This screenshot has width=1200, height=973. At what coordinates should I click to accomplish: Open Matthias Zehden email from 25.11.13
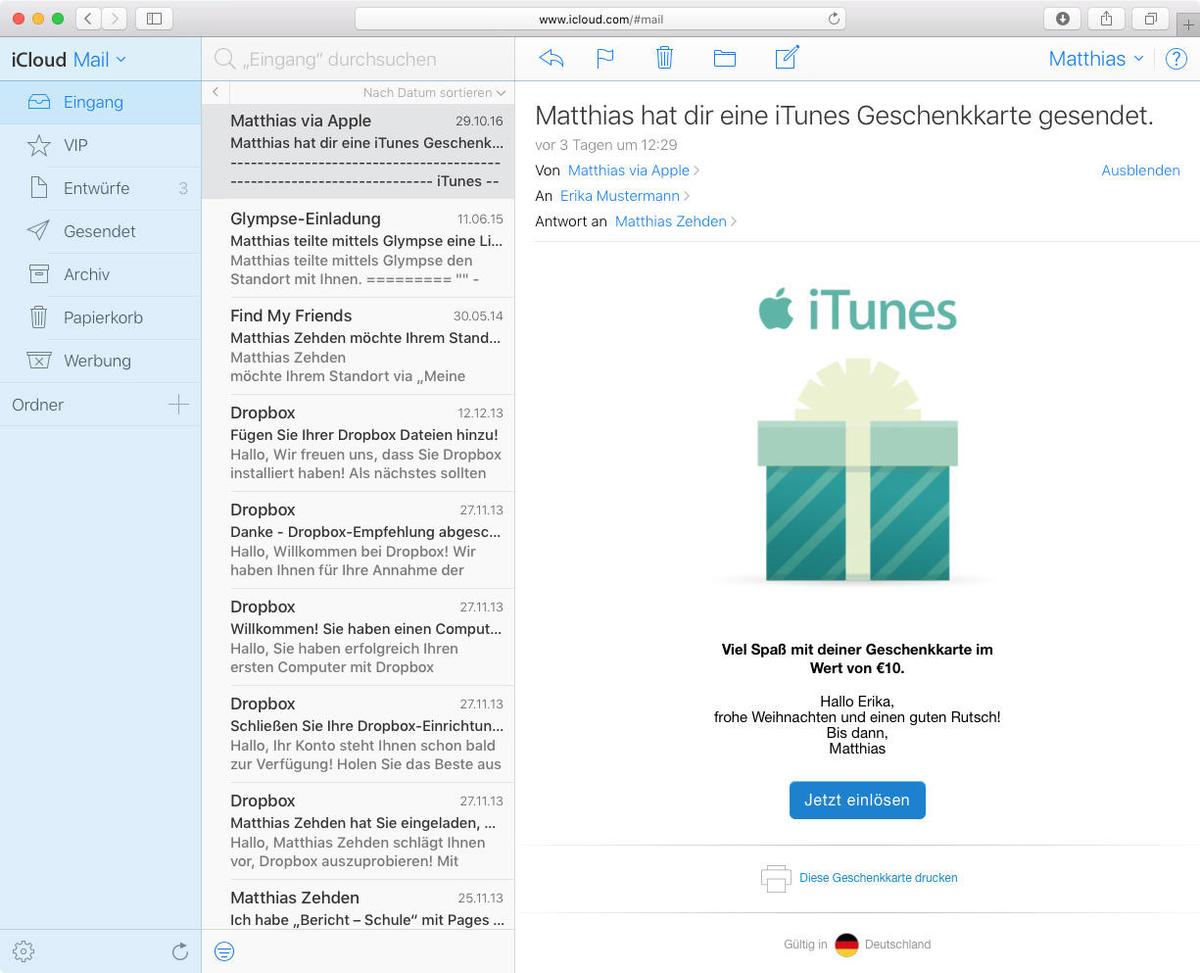[x=358, y=904]
